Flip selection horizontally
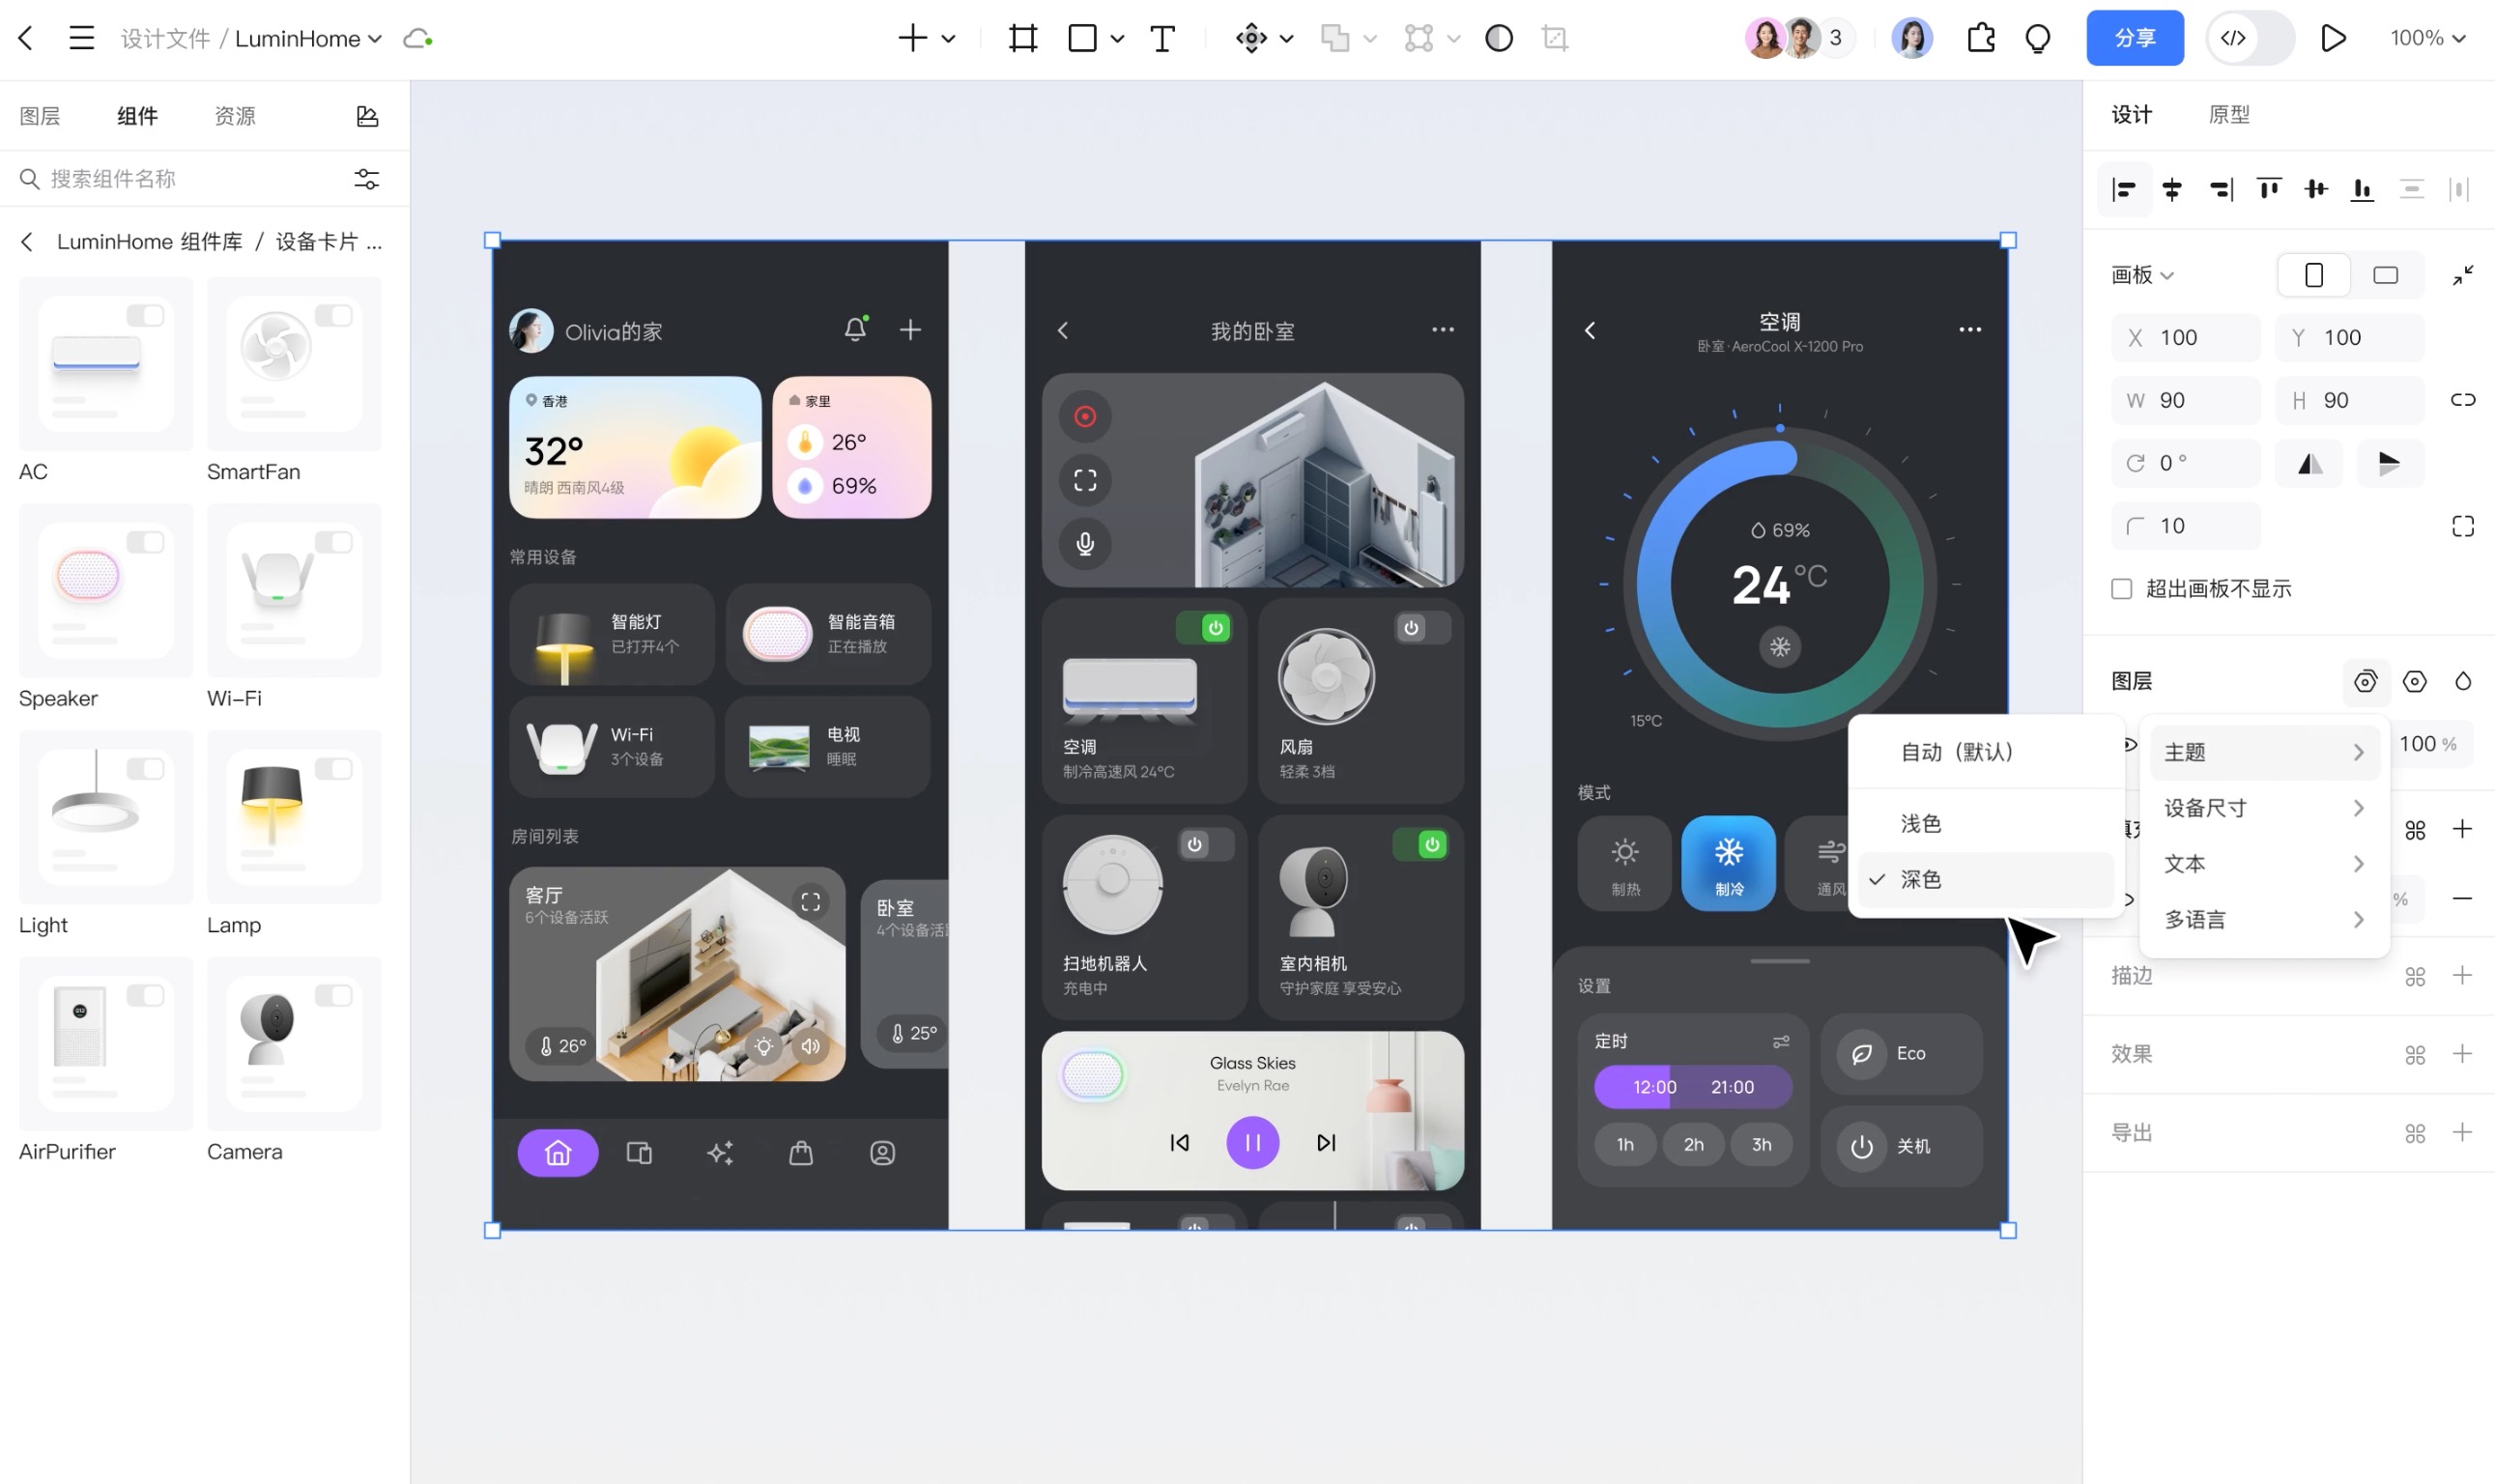This screenshot has width=2495, height=1484. [x=2310, y=463]
